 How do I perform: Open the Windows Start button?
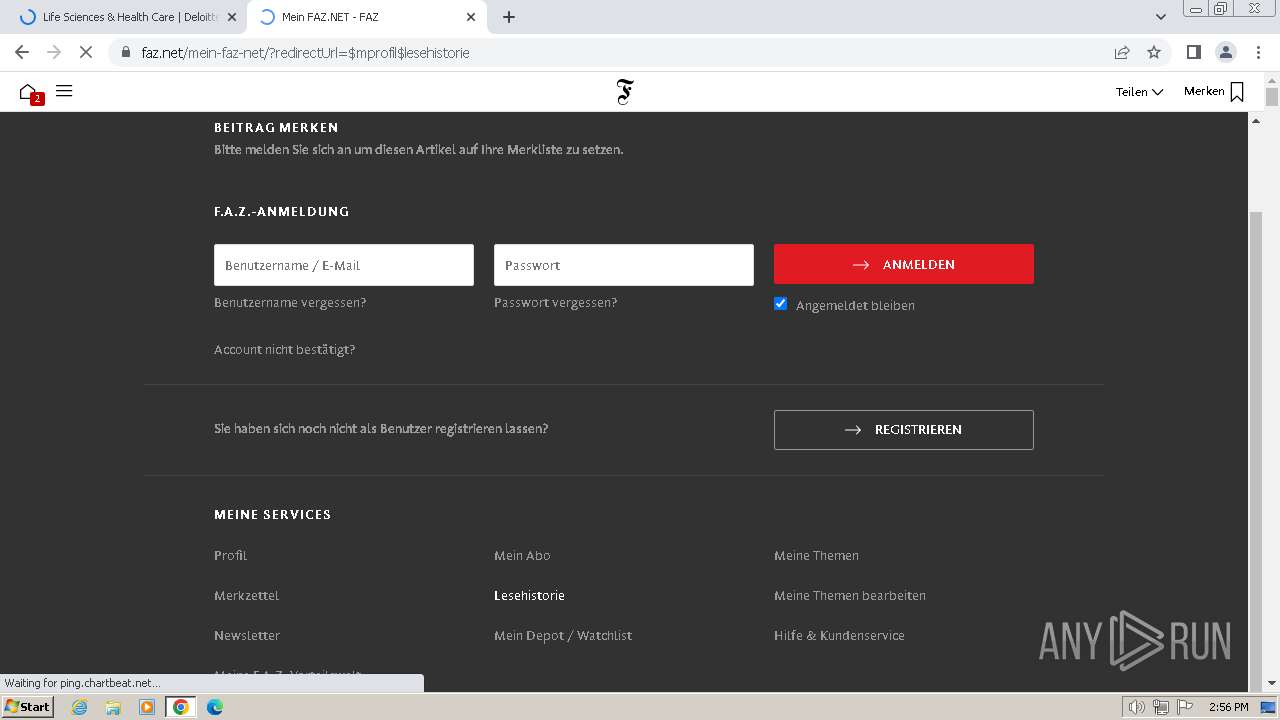click(x=28, y=707)
